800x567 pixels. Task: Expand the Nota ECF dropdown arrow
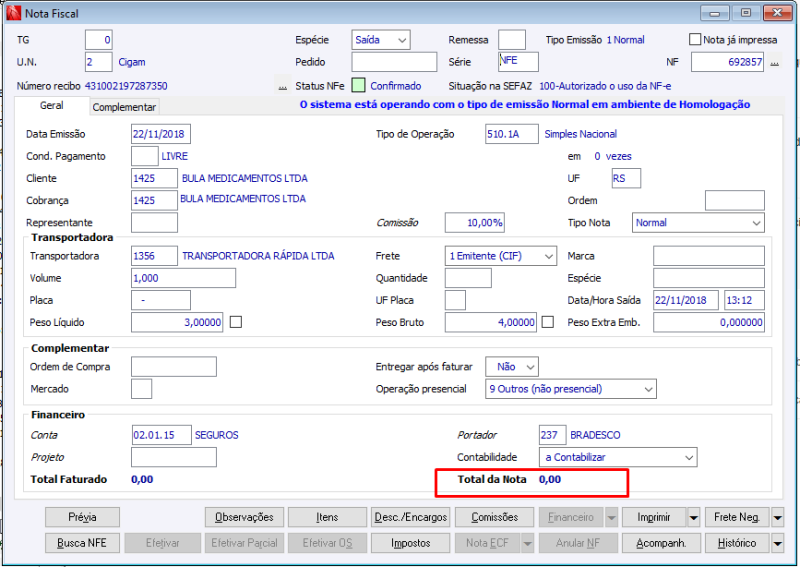(527, 544)
